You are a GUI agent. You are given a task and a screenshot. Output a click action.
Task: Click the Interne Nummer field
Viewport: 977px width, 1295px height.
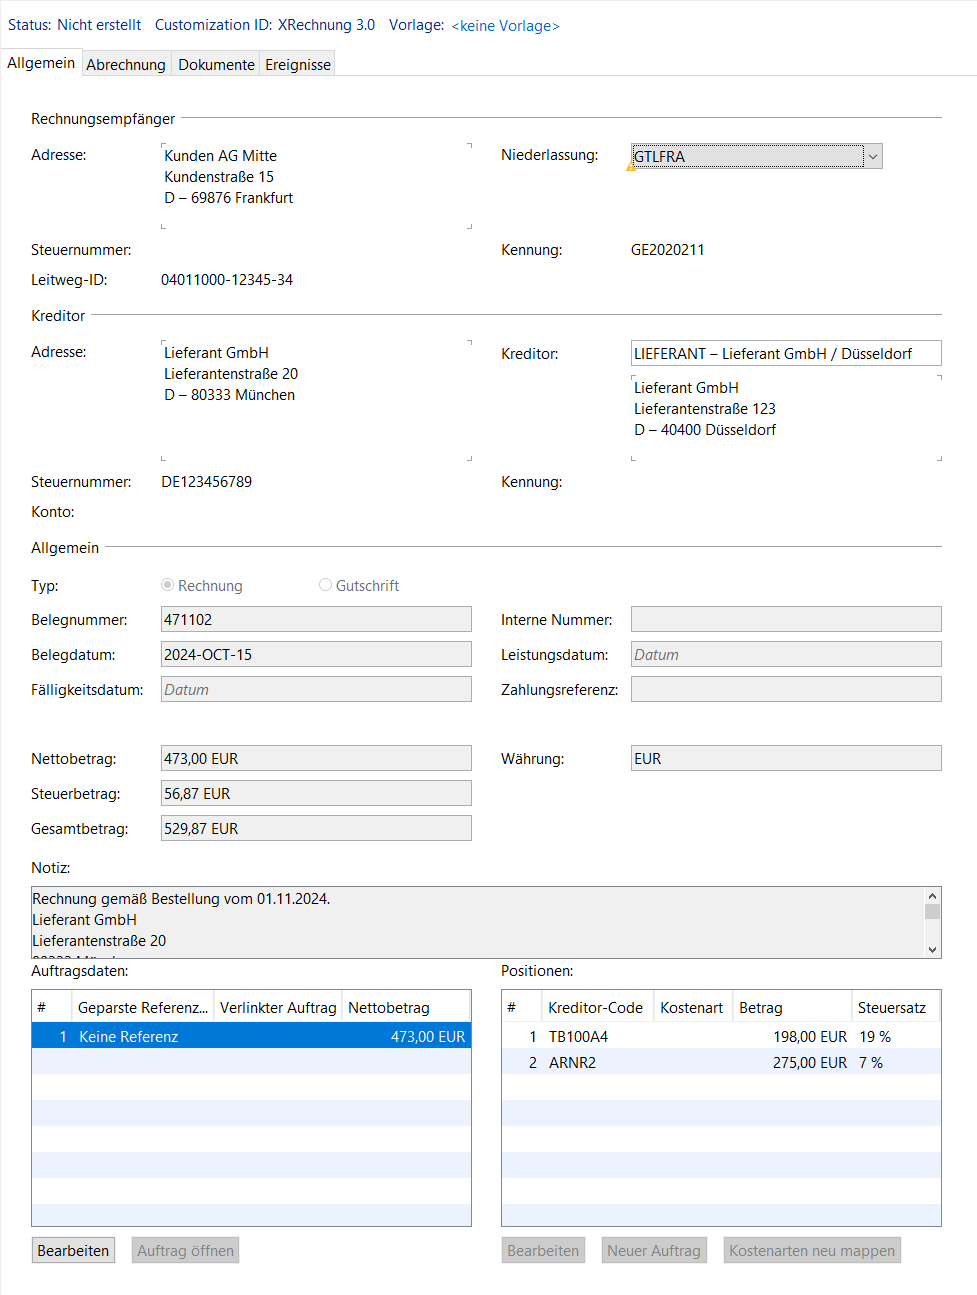[x=786, y=619]
